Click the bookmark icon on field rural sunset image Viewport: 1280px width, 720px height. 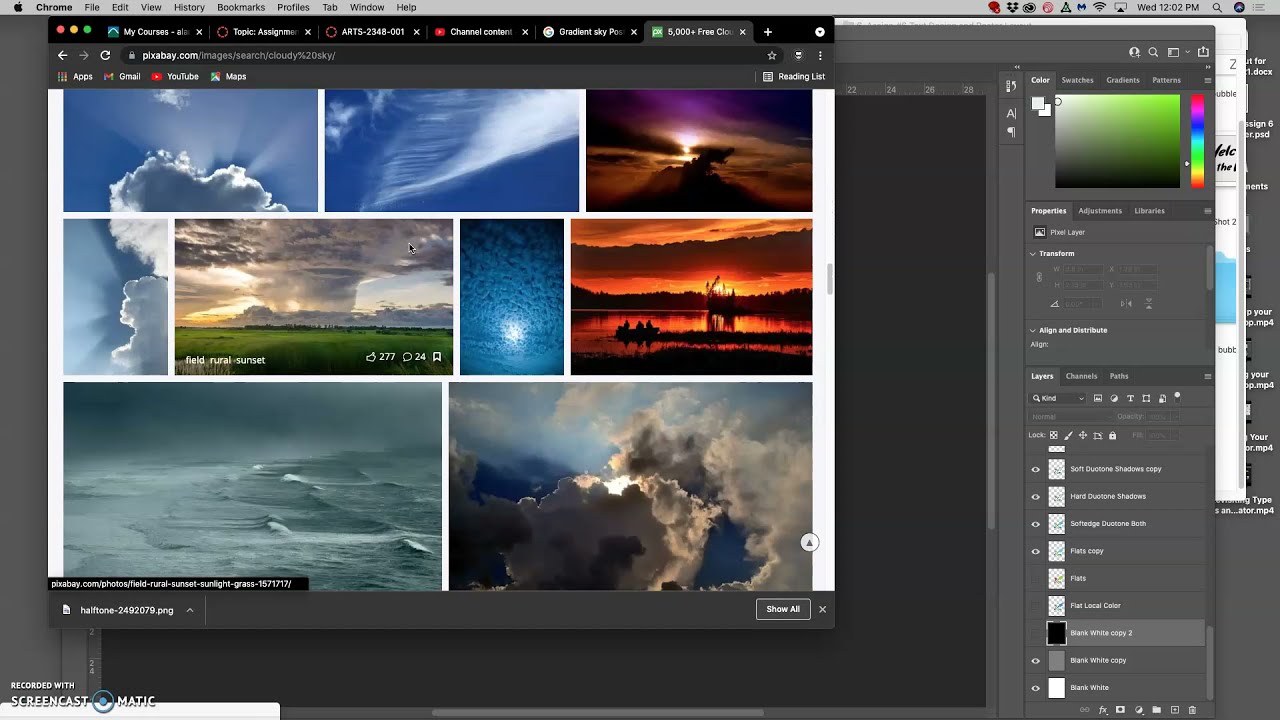coord(437,357)
